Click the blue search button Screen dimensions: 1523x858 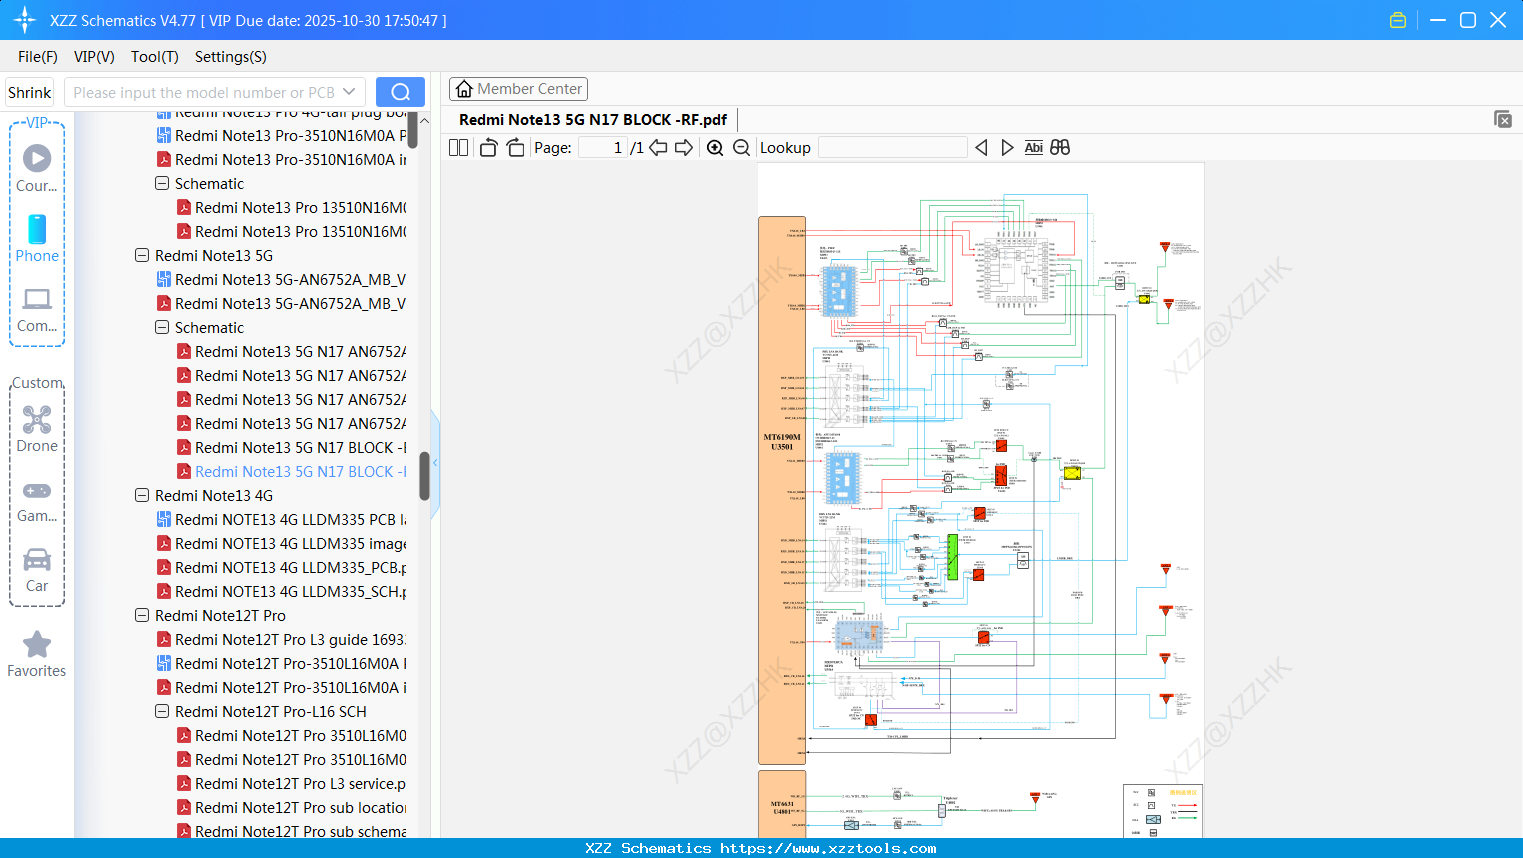400,92
